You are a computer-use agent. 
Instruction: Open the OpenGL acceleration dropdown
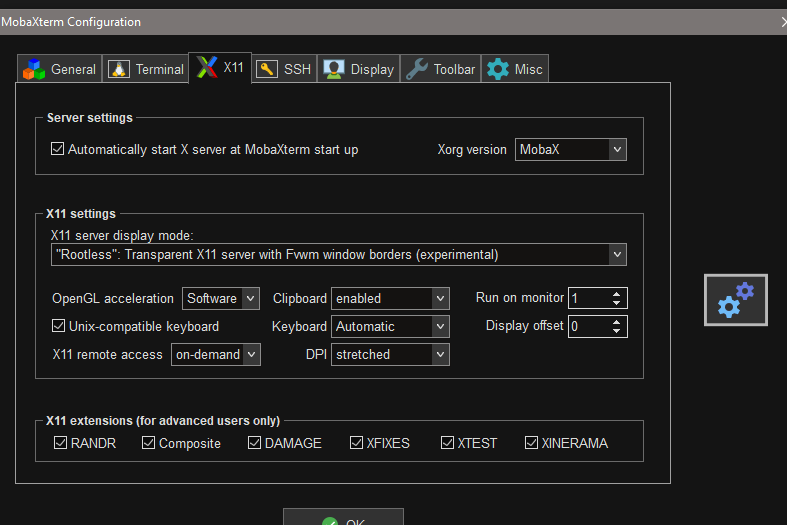(250, 298)
